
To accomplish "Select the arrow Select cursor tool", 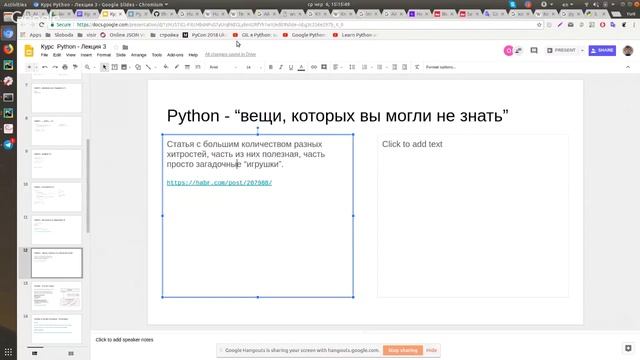I will point(104,67).
